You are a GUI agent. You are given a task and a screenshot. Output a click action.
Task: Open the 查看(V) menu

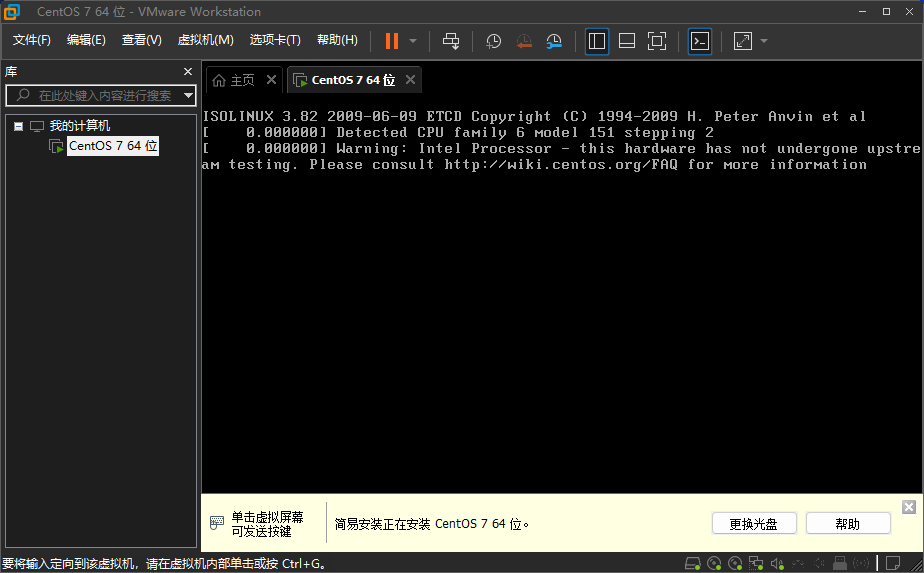141,39
